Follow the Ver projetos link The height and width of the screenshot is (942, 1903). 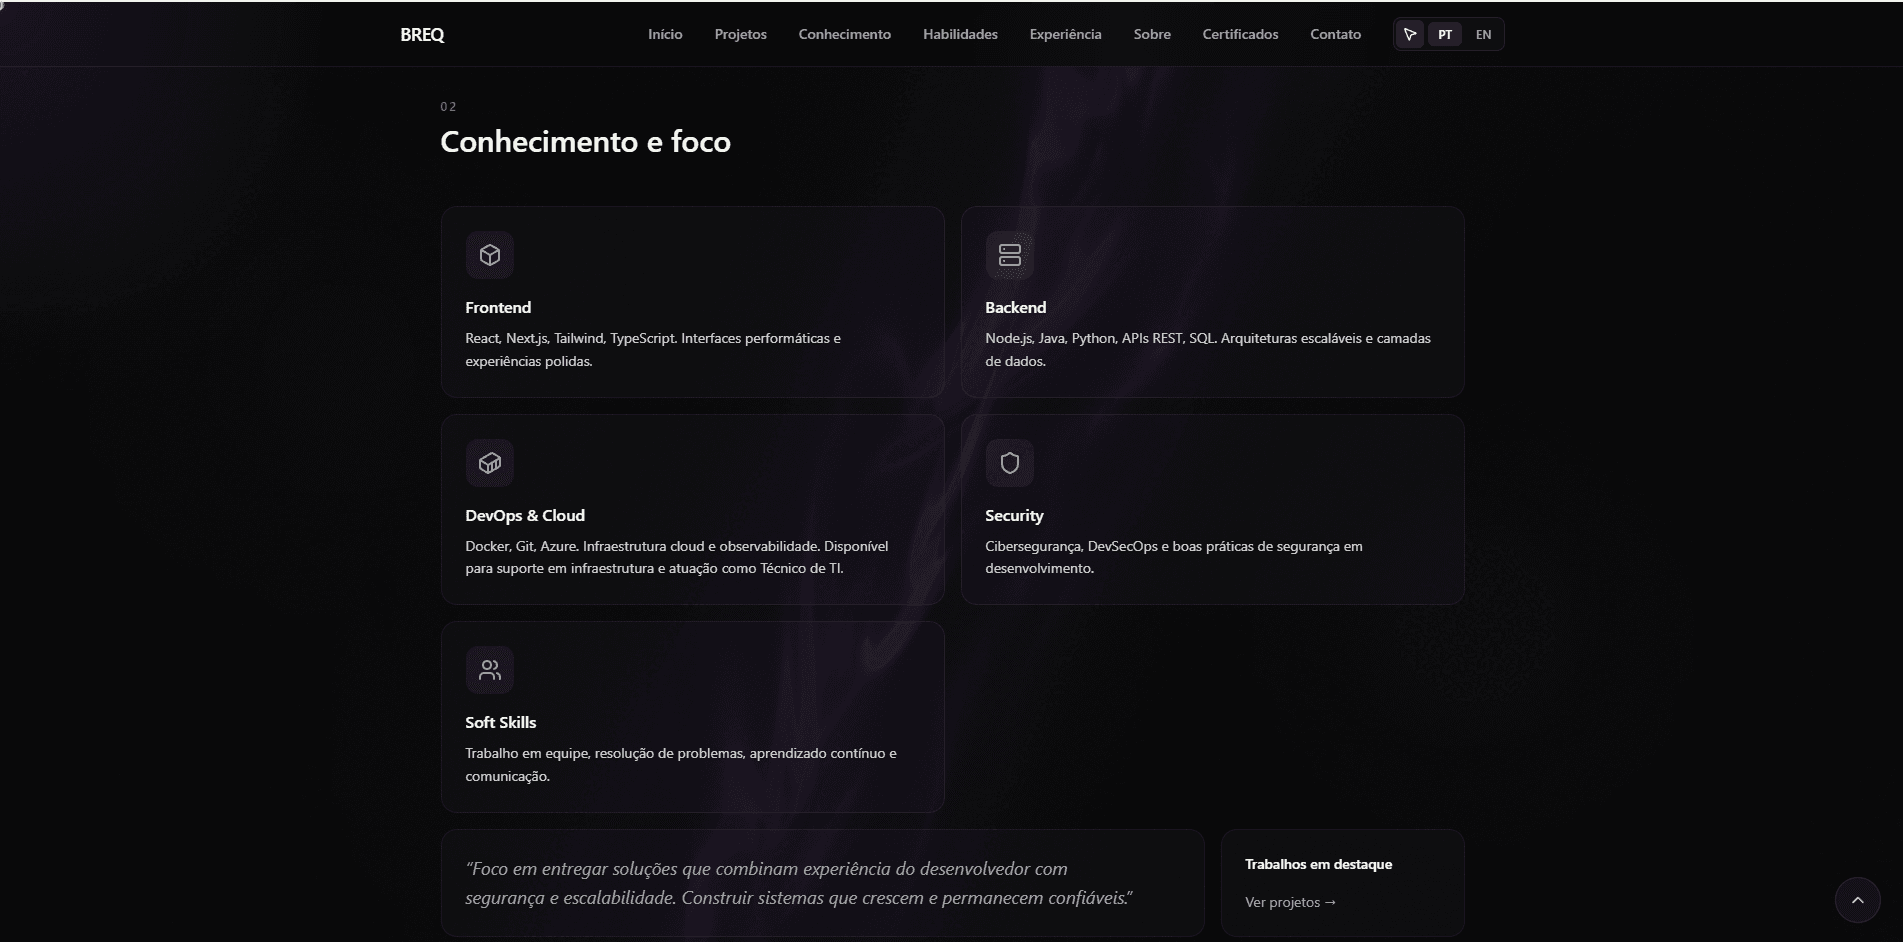click(x=1290, y=902)
